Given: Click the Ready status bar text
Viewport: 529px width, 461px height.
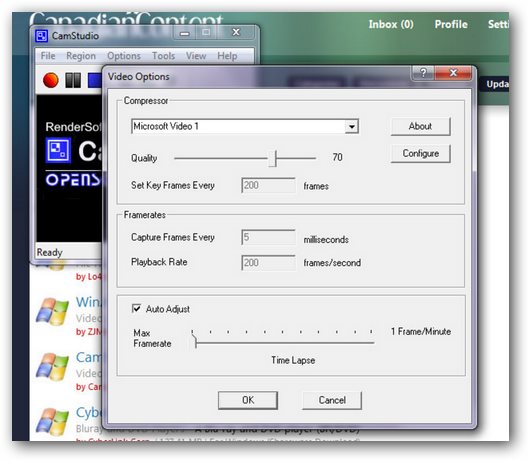Looking at the screenshot, I should click(50, 252).
